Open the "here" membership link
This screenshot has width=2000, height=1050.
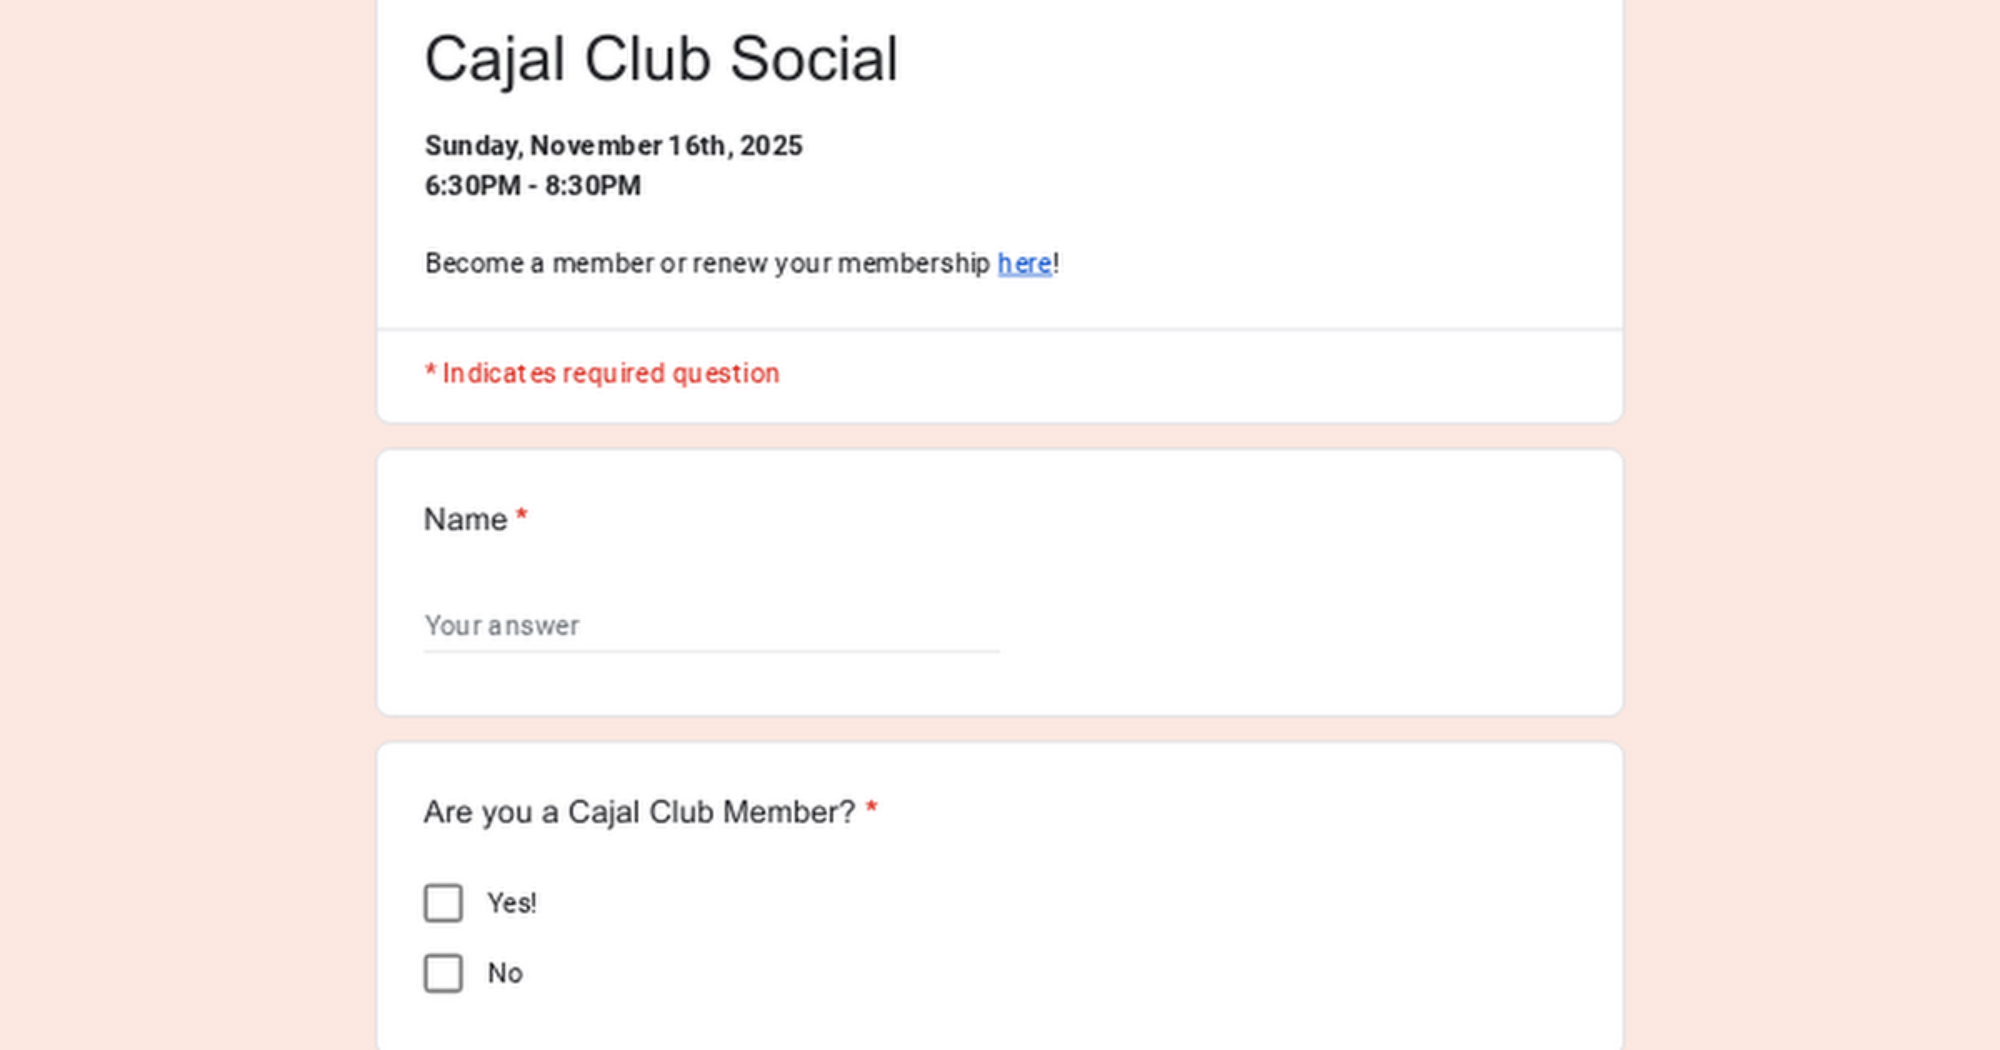click(1024, 263)
